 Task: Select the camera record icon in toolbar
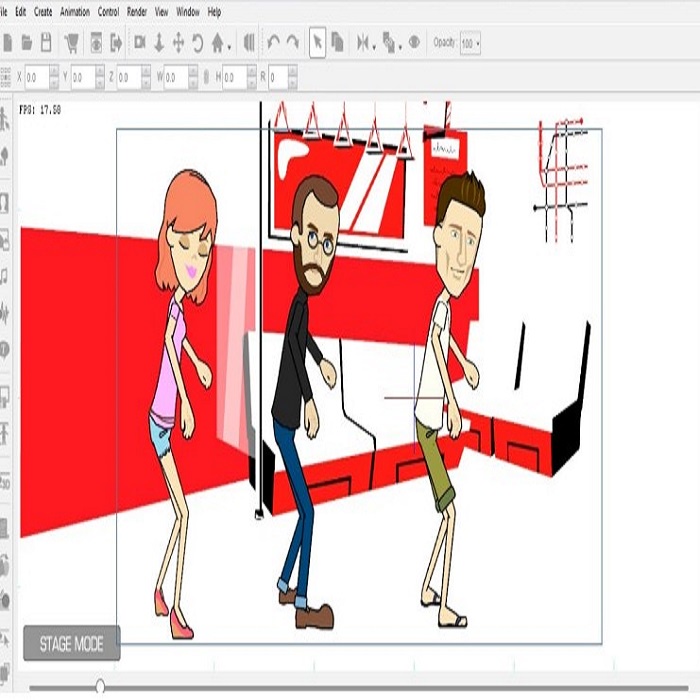click(x=139, y=43)
